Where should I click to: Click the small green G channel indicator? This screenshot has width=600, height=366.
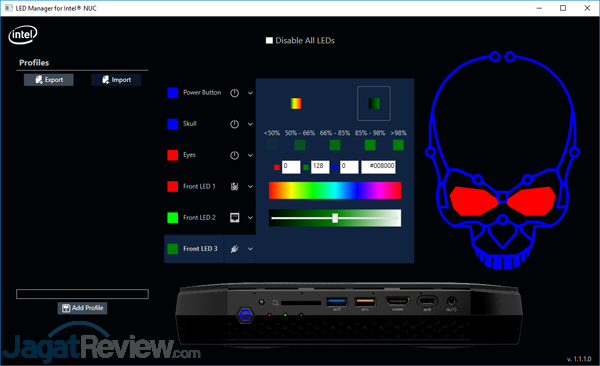pyautogui.click(x=306, y=167)
